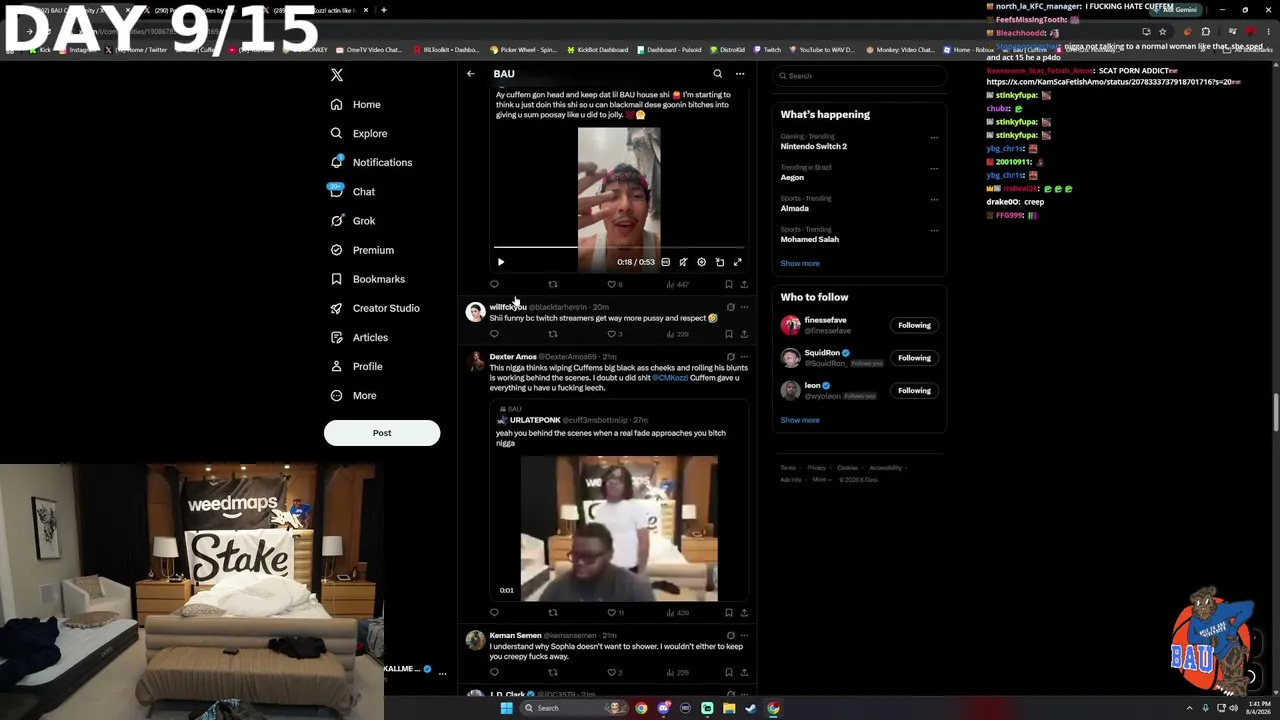This screenshot has height=720, width=1280.
Task: Open Bookmarks in the sidebar
Action: pyautogui.click(x=367, y=279)
